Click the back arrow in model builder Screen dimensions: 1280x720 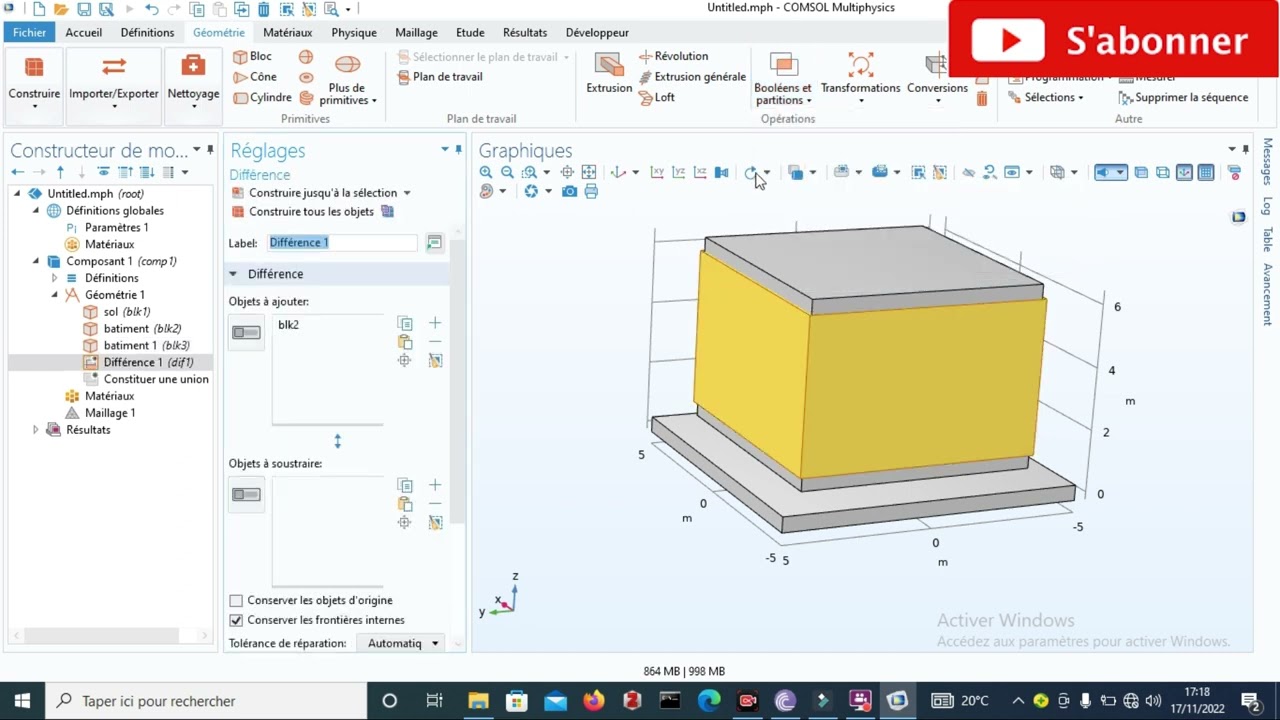tap(17, 172)
